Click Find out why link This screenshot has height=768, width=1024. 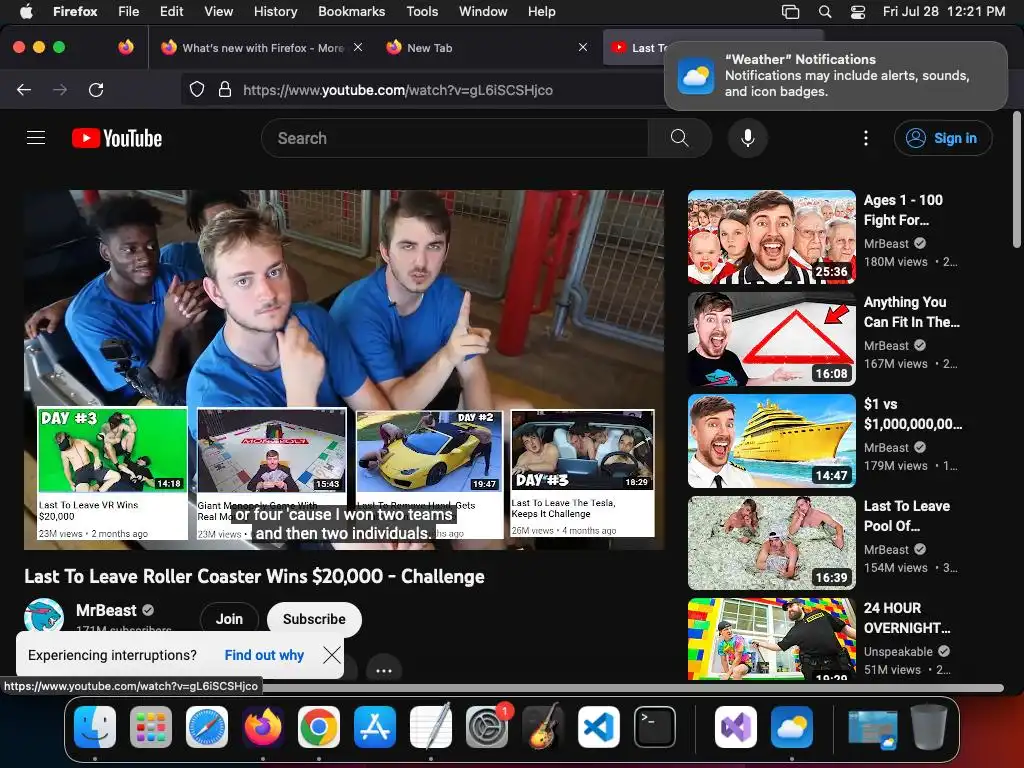264,655
